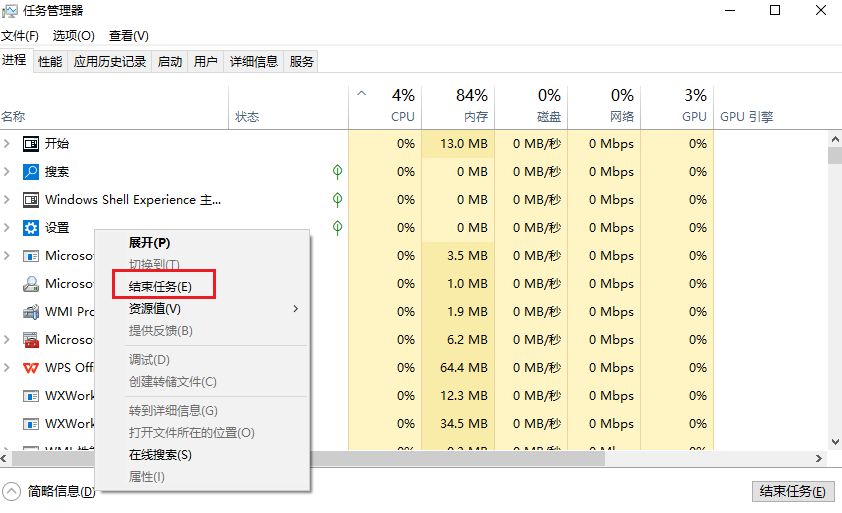
Task: Select the 进程 tab
Action: tap(14, 60)
